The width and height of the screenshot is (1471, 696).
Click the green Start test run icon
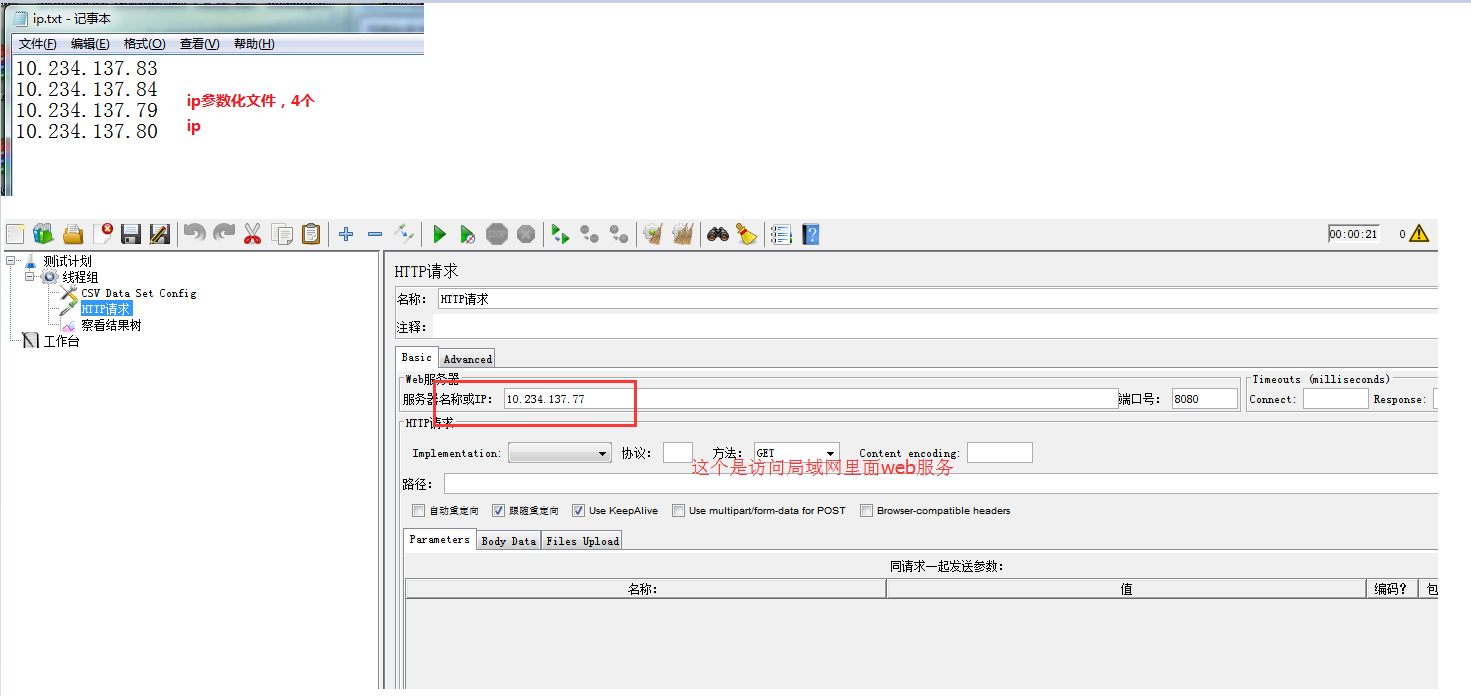pos(439,234)
